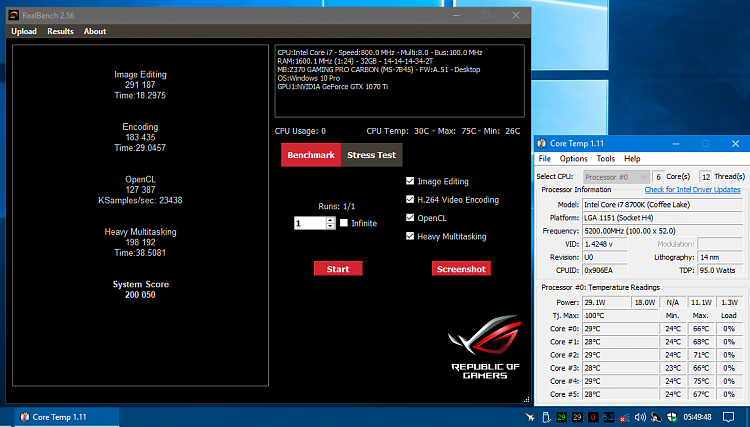Open the File menu in Core Temp
The image size is (750, 427).
[545, 159]
